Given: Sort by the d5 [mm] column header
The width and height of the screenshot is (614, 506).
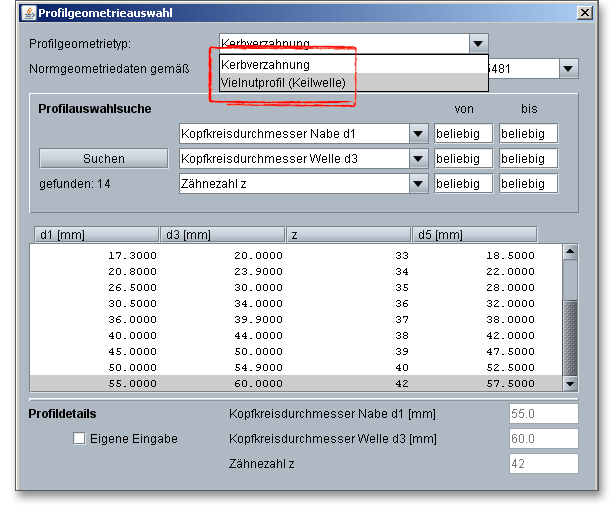Looking at the screenshot, I should click(x=474, y=235).
